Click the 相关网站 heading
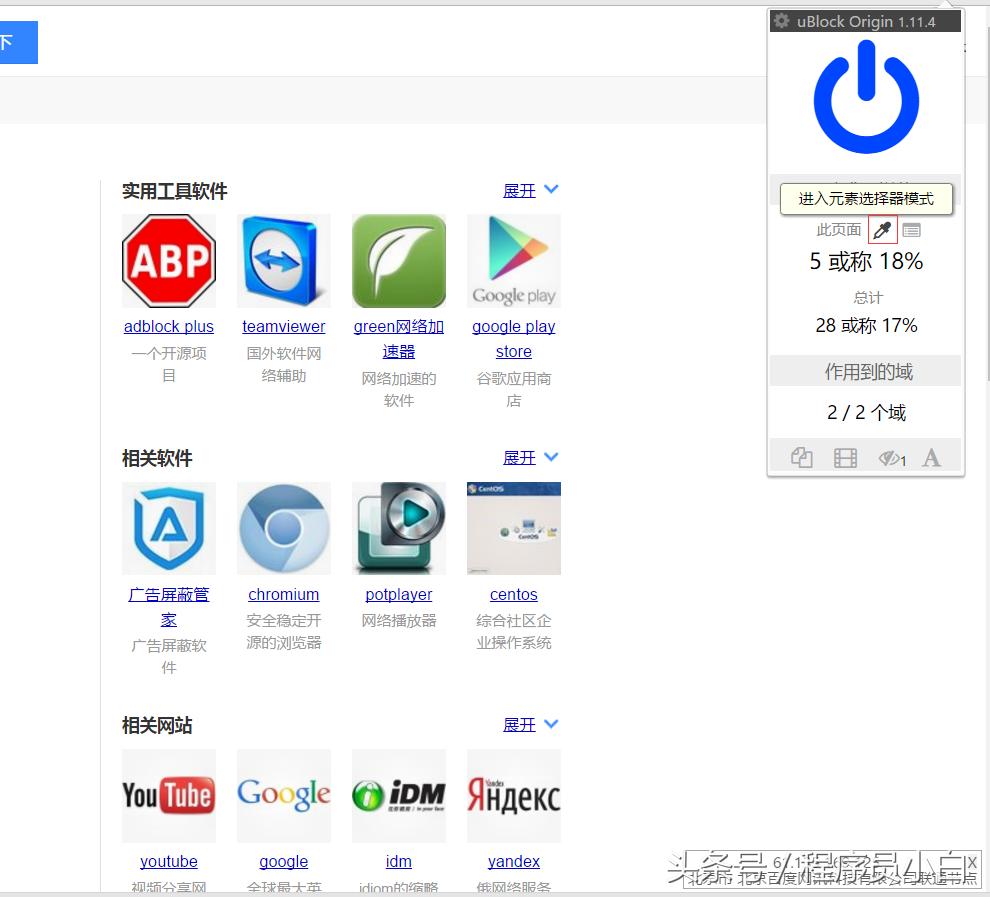 157,725
